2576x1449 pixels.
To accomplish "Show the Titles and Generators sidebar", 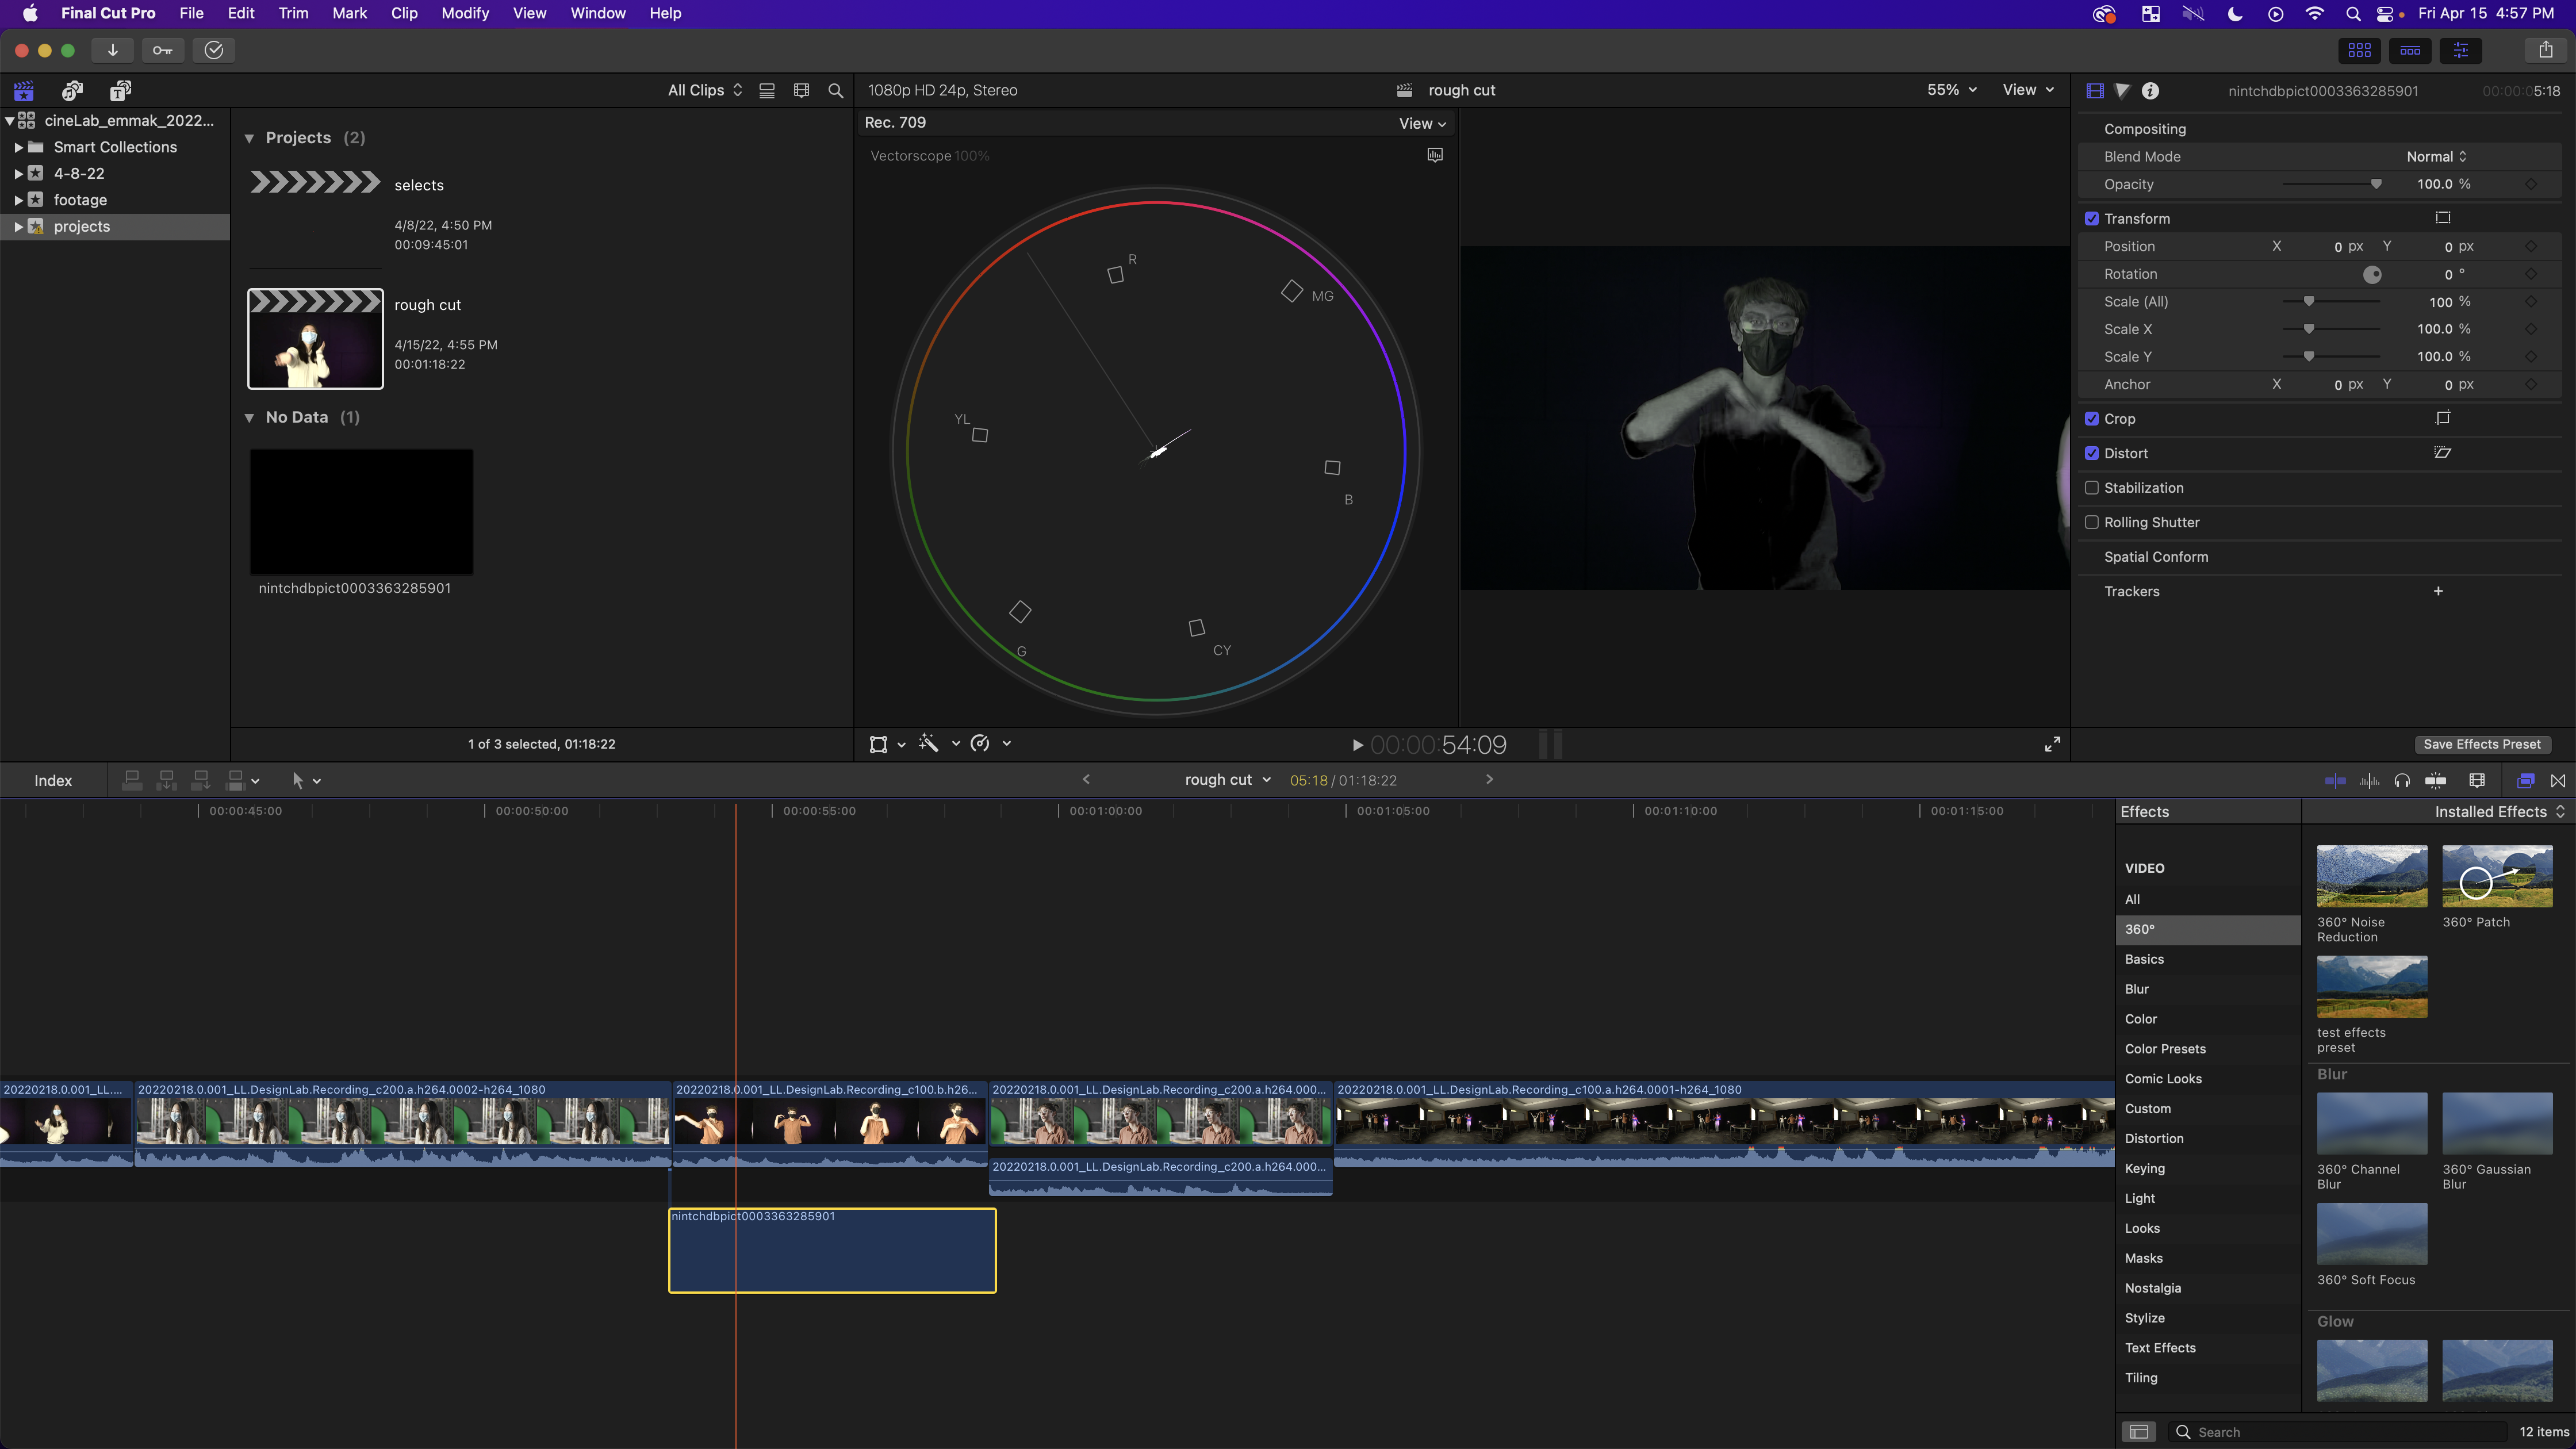I will (120, 91).
